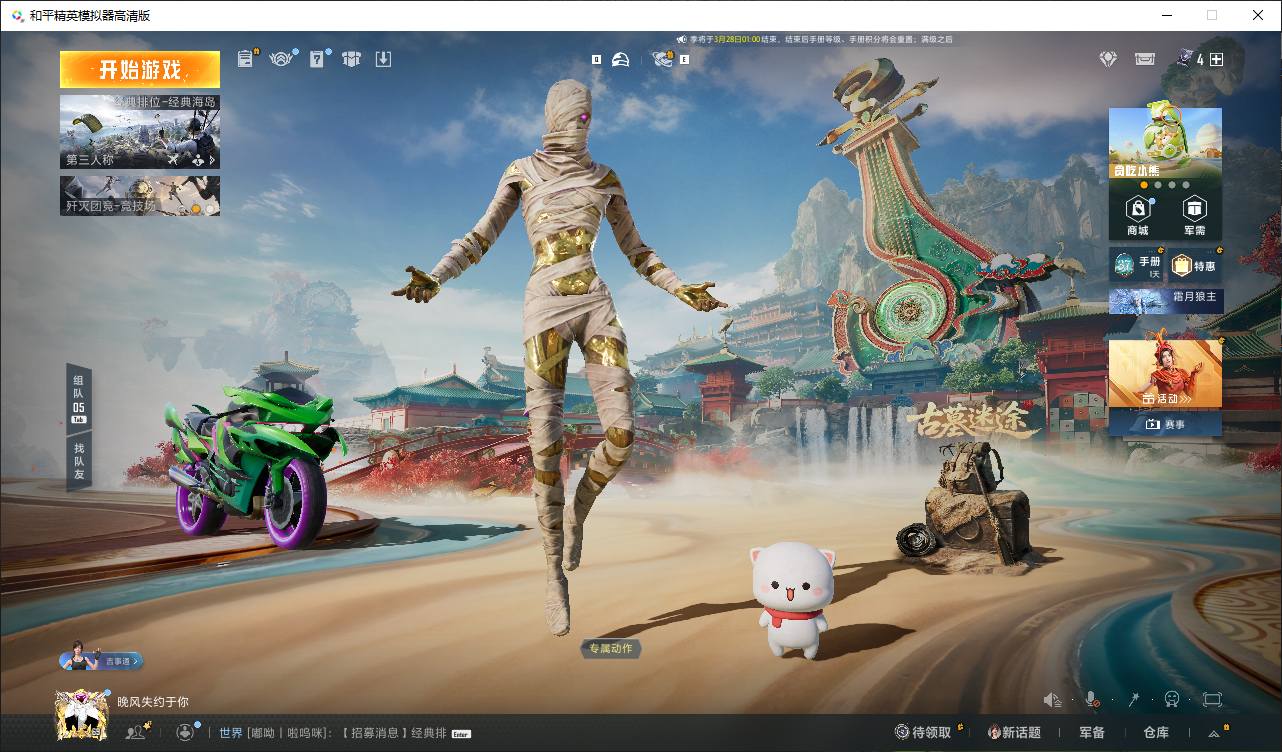
Task: Open the coupon ticket icon at top right
Action: 1145,59
